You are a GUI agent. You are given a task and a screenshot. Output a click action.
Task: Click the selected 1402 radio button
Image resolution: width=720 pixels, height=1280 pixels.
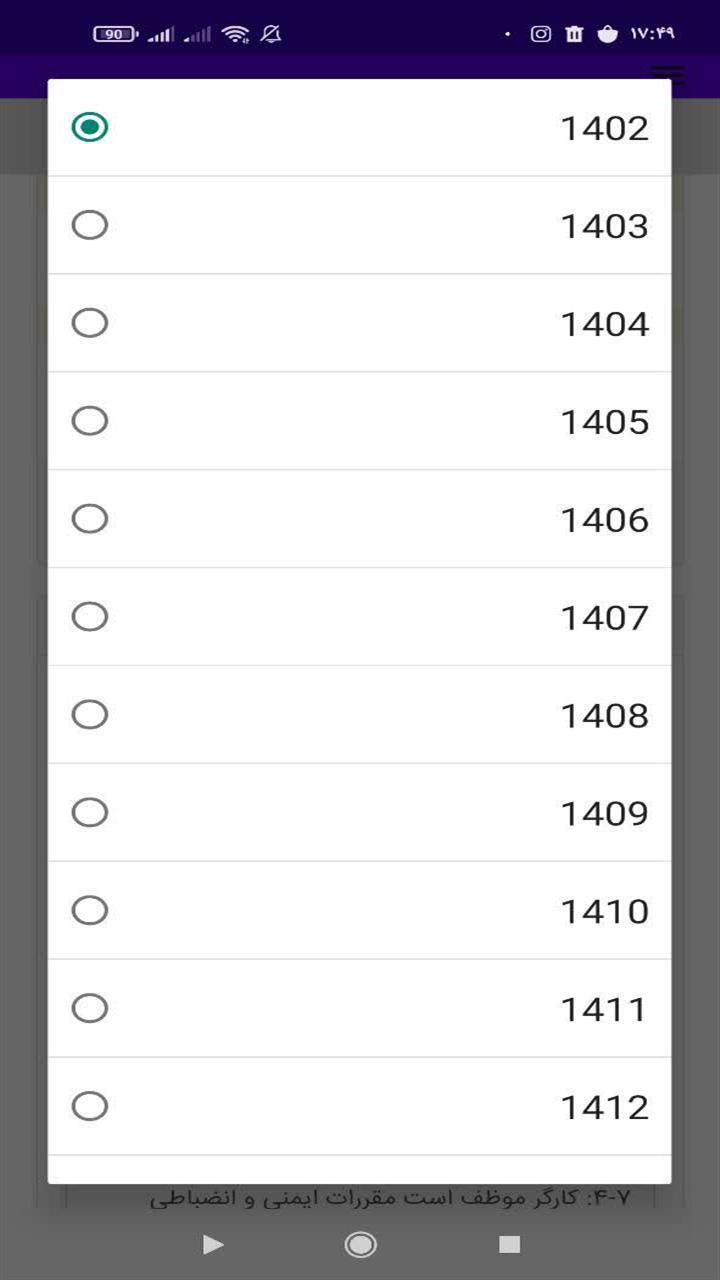click(90, 127)
